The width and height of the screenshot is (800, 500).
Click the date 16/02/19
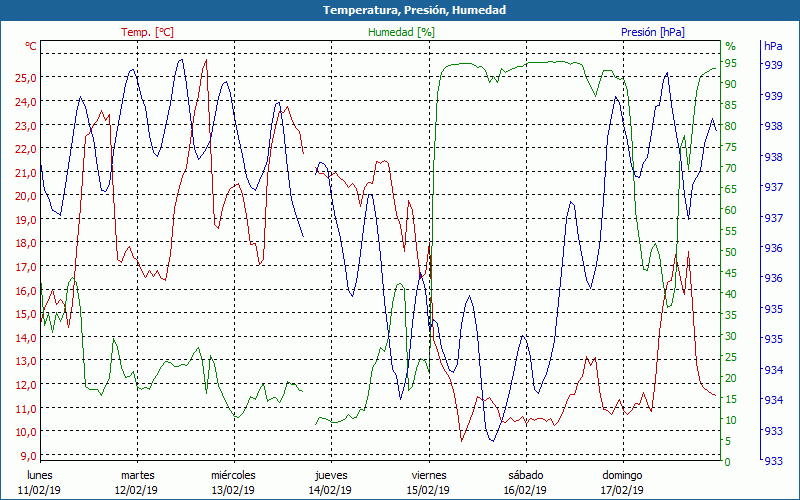click(x=525, y=490)
